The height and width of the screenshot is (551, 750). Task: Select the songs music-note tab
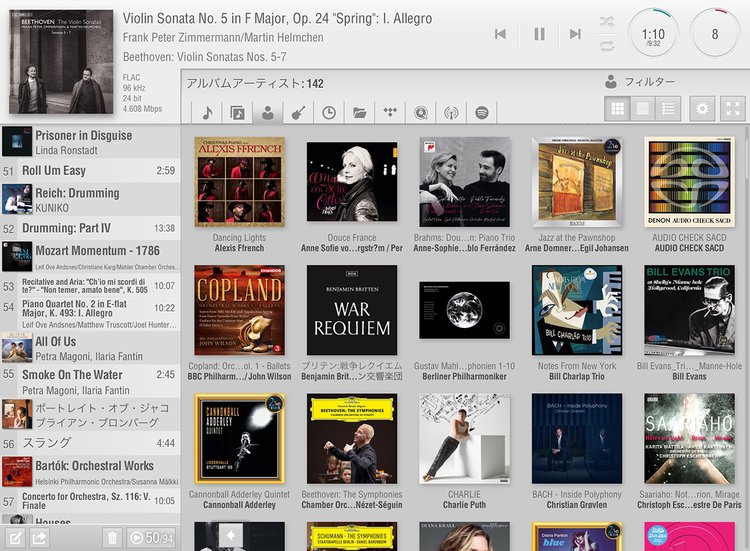coord(207,112)
